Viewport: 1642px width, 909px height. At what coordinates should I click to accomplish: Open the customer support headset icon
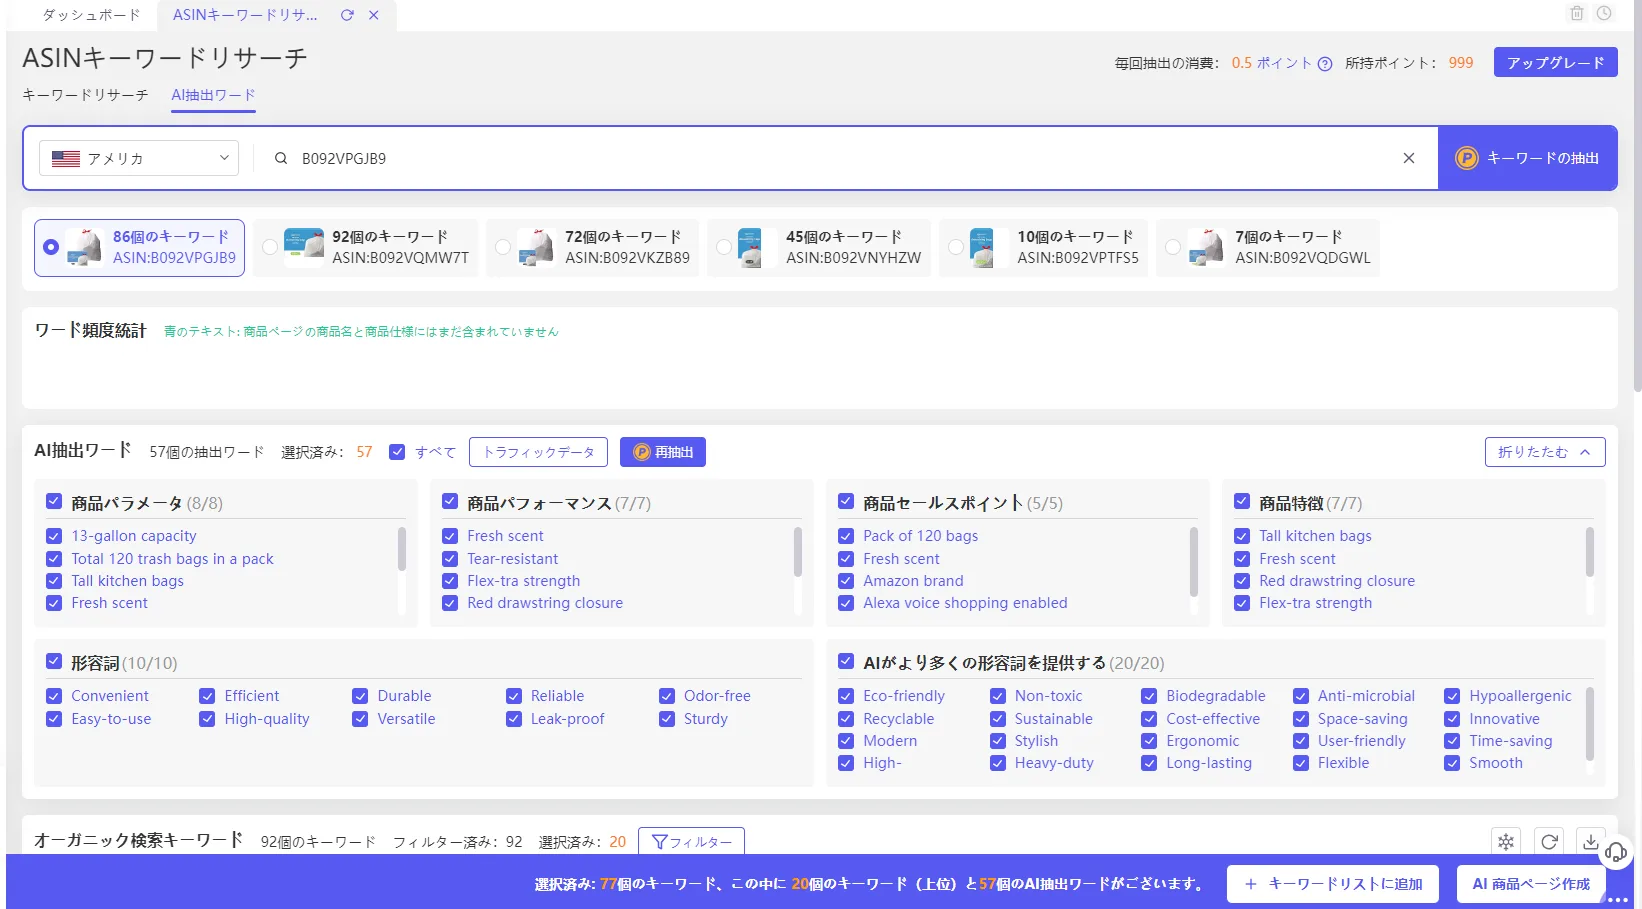click(1616, 852)
